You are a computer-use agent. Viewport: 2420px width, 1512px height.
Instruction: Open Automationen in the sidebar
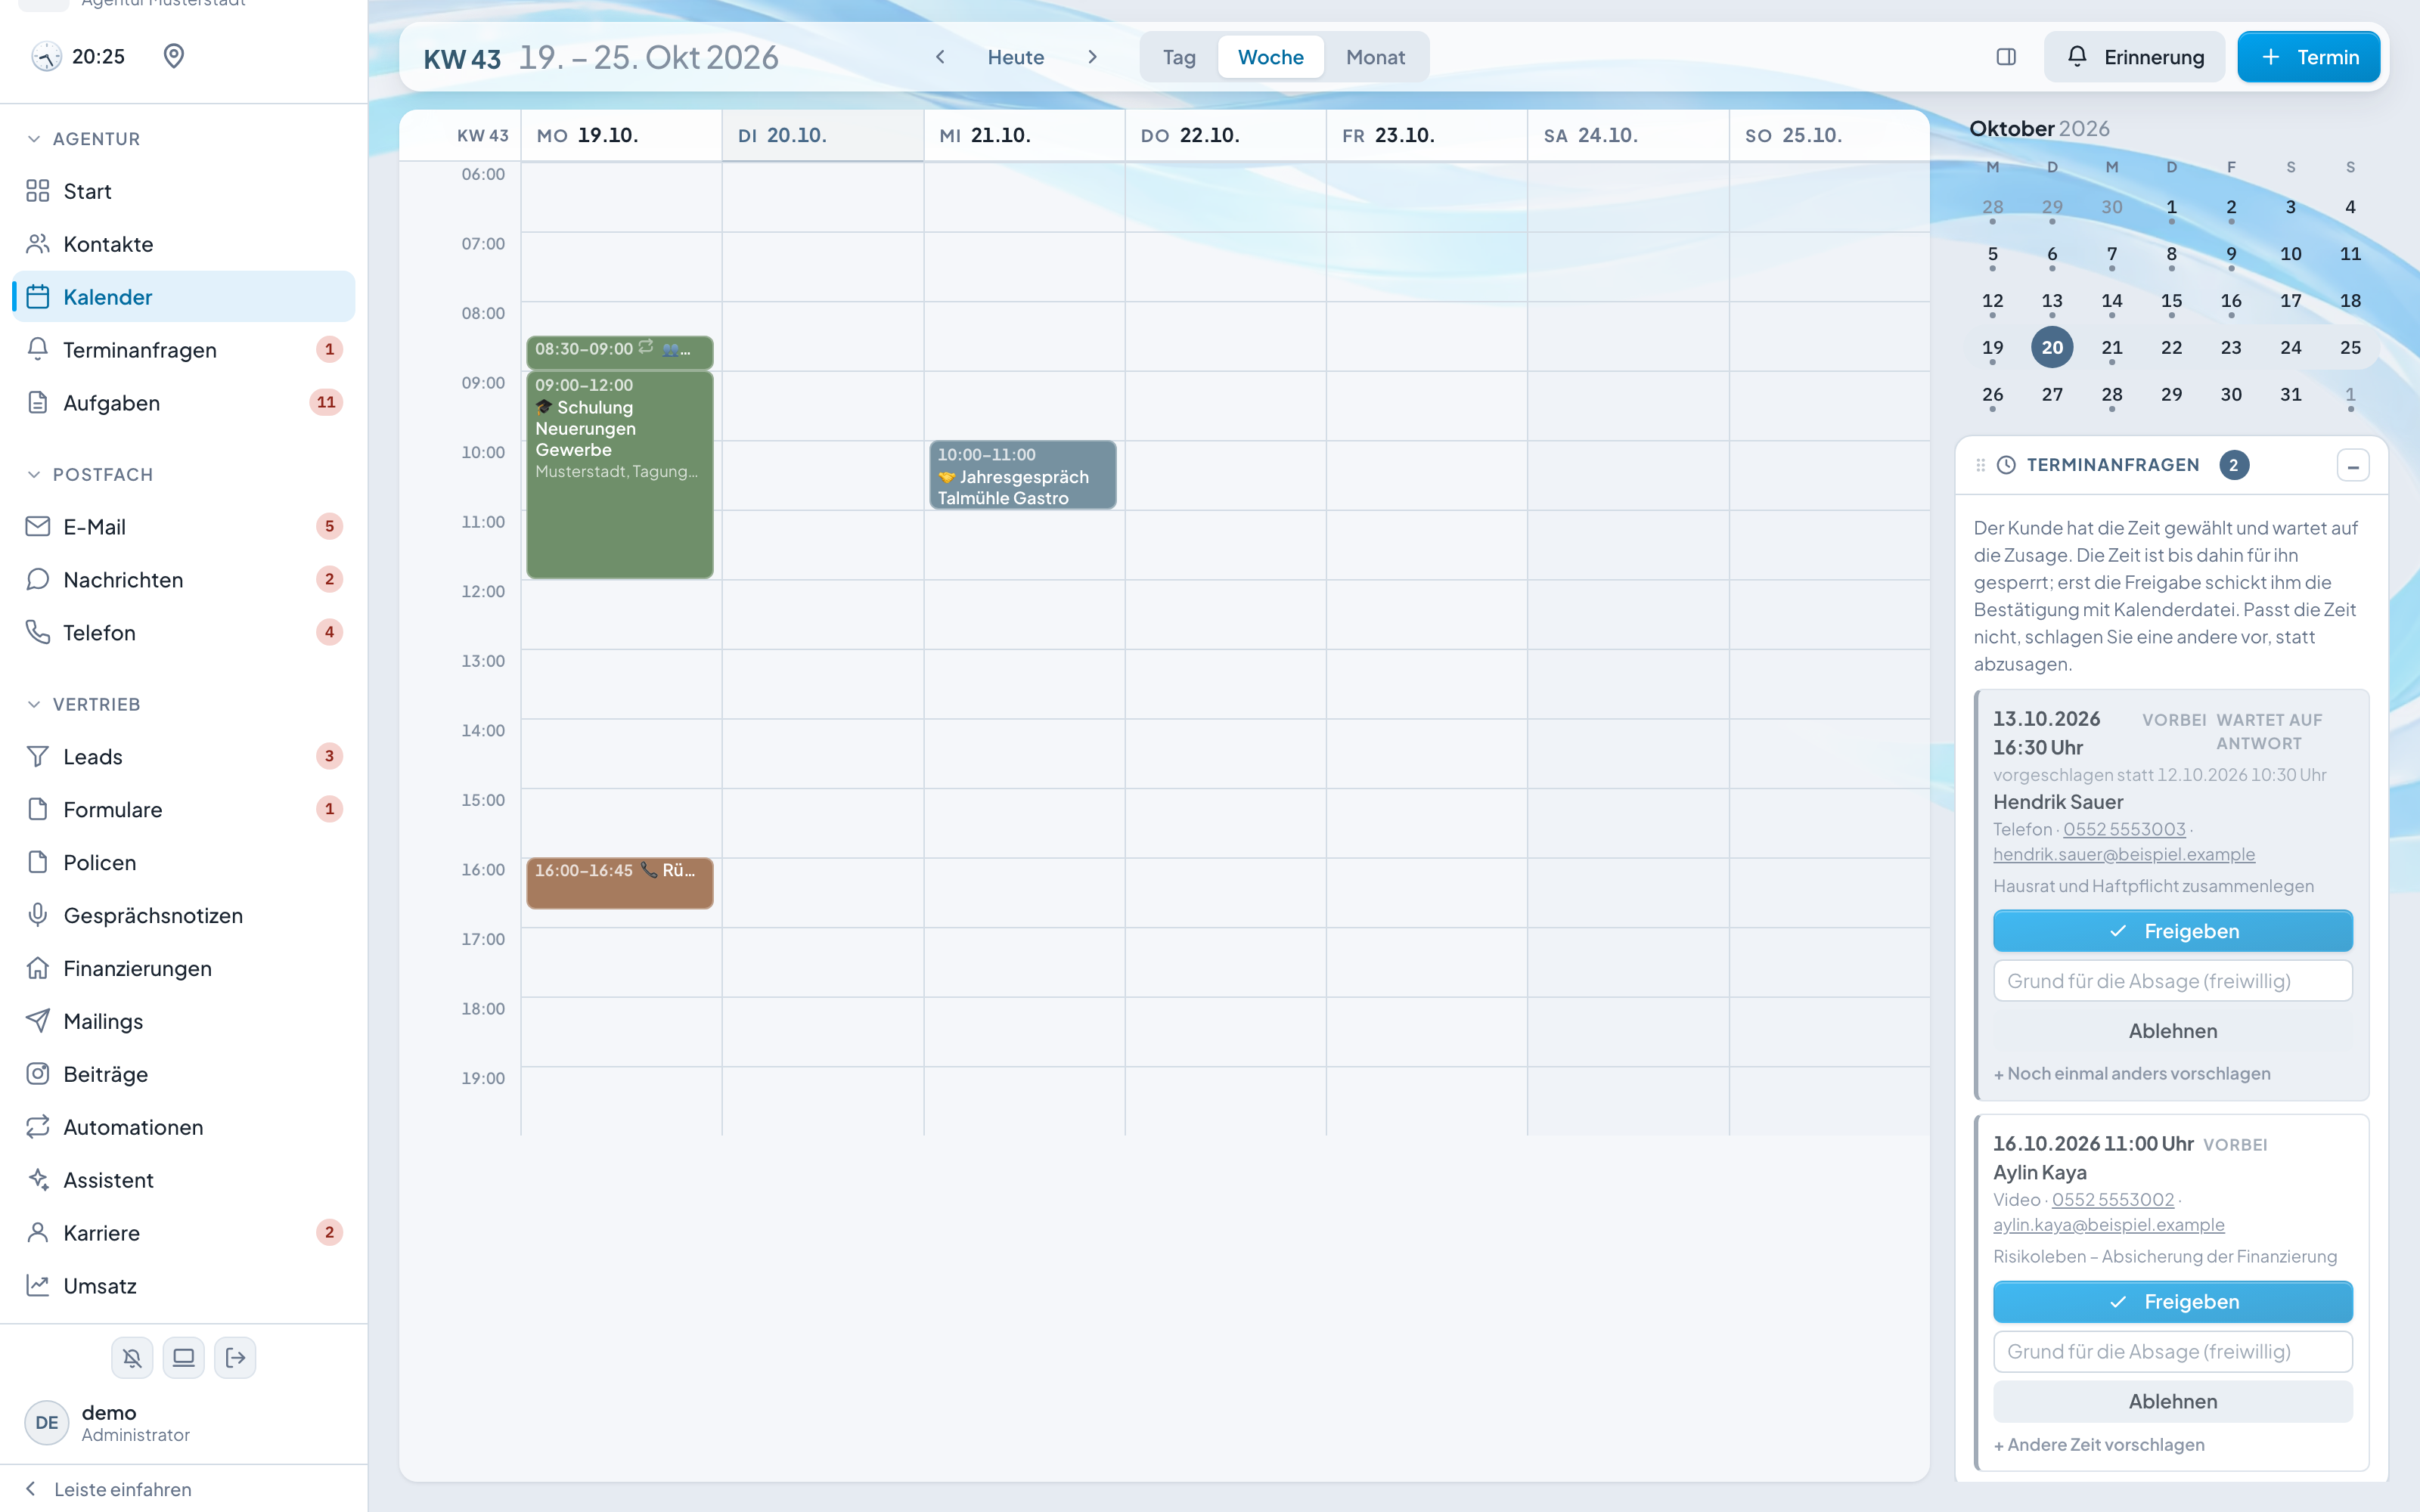click(184, 1127)
